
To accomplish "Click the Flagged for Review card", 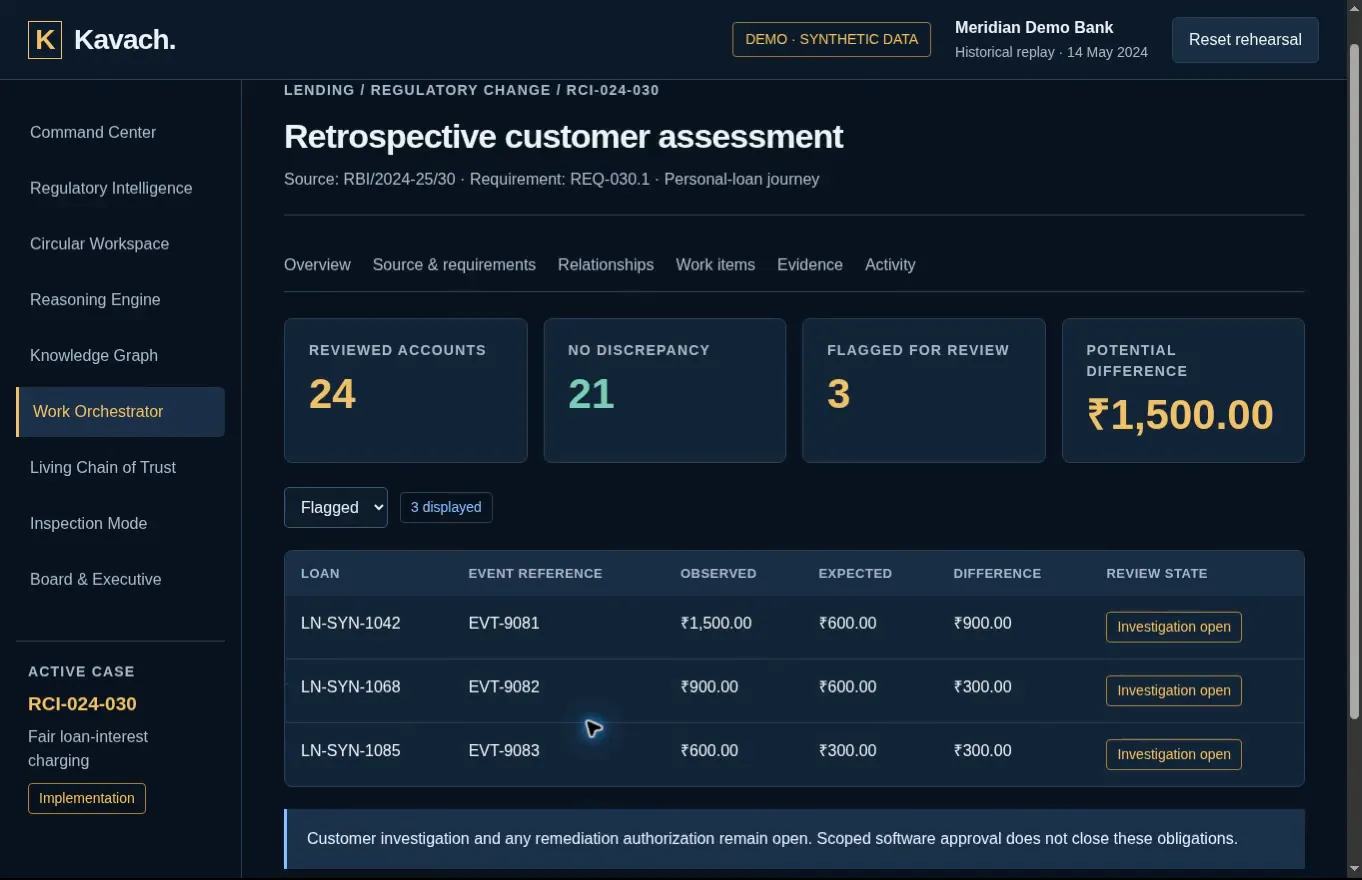I will point(924,390).
